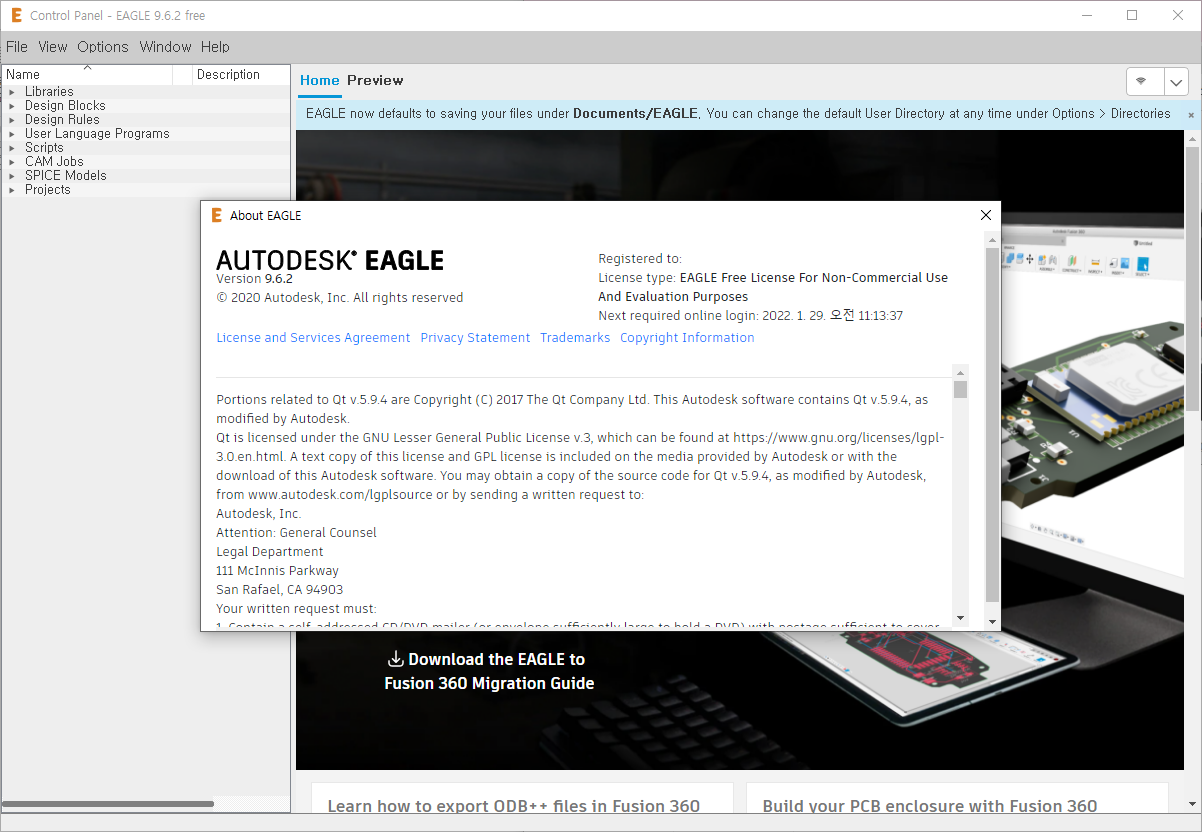Select User Language Programs tree item
The width and height of the screenshot is (1202, 832).
97,134
